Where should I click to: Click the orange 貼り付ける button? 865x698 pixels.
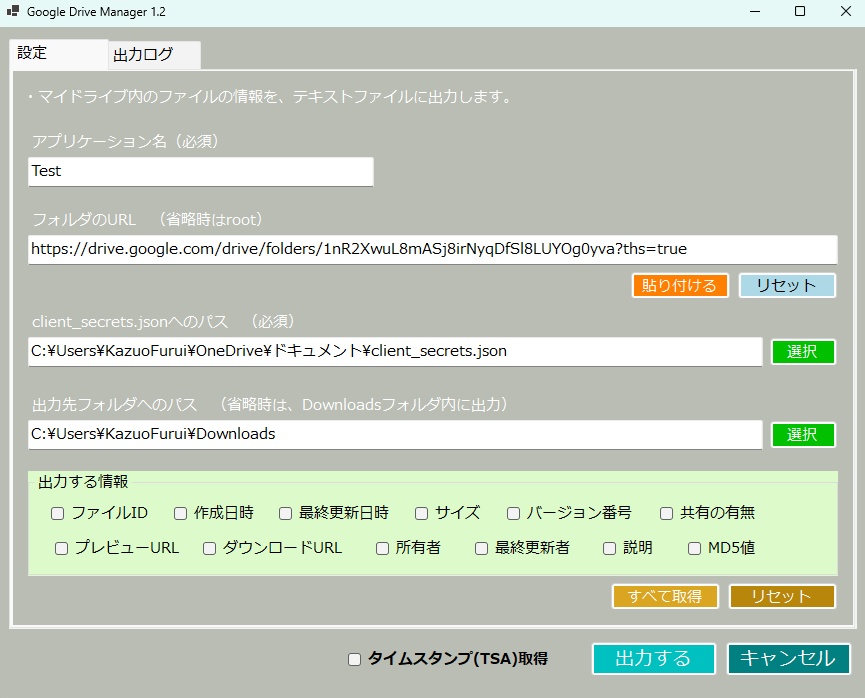coord(680,285)
